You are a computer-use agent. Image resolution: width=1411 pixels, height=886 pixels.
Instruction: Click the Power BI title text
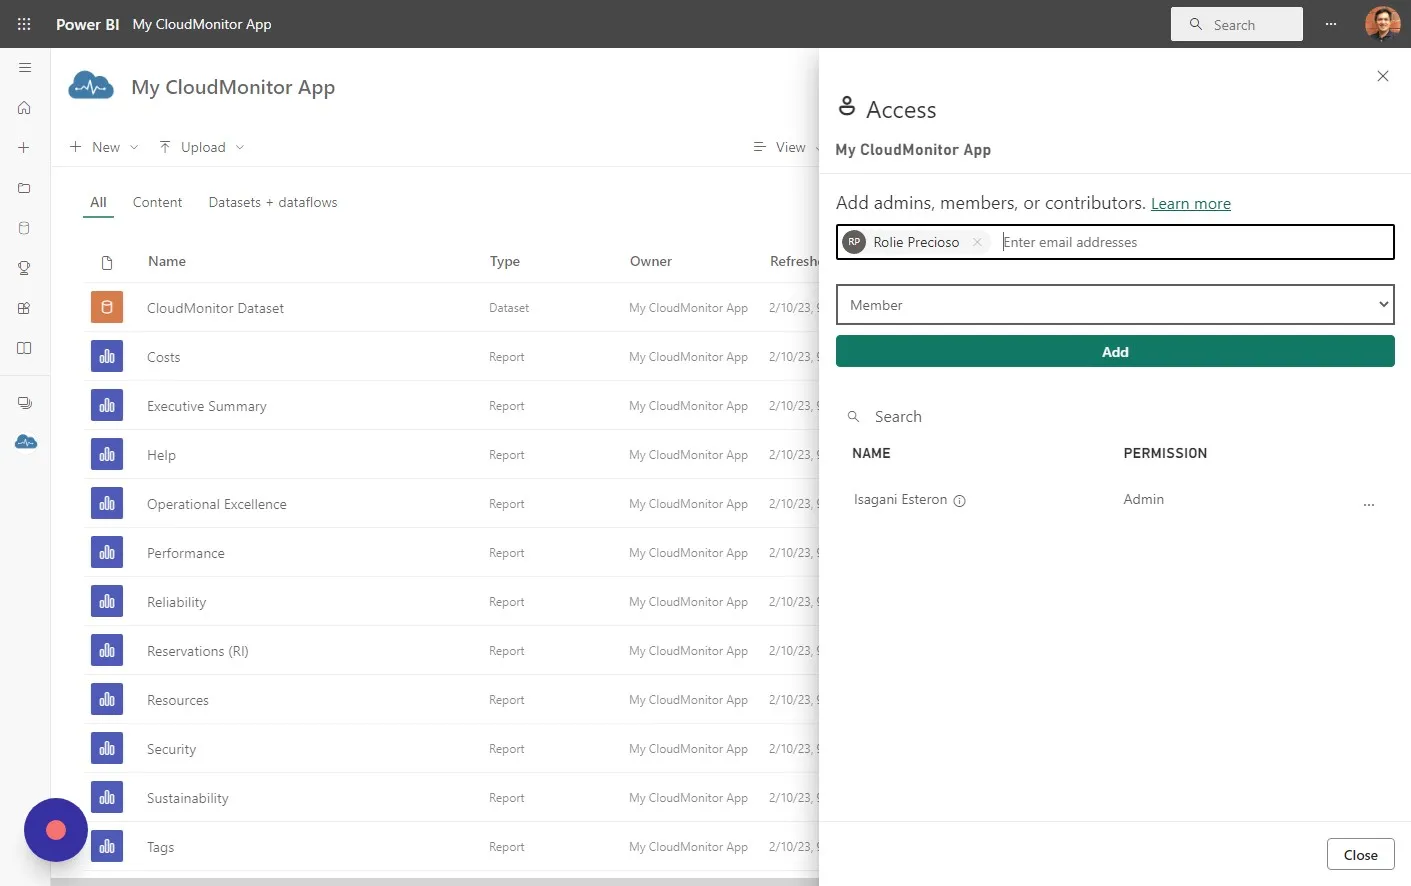pos(87,24)
